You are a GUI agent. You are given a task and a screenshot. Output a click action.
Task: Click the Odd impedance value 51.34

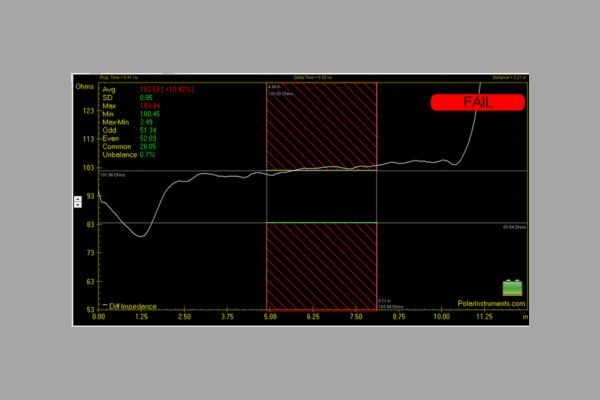[148, 130]
